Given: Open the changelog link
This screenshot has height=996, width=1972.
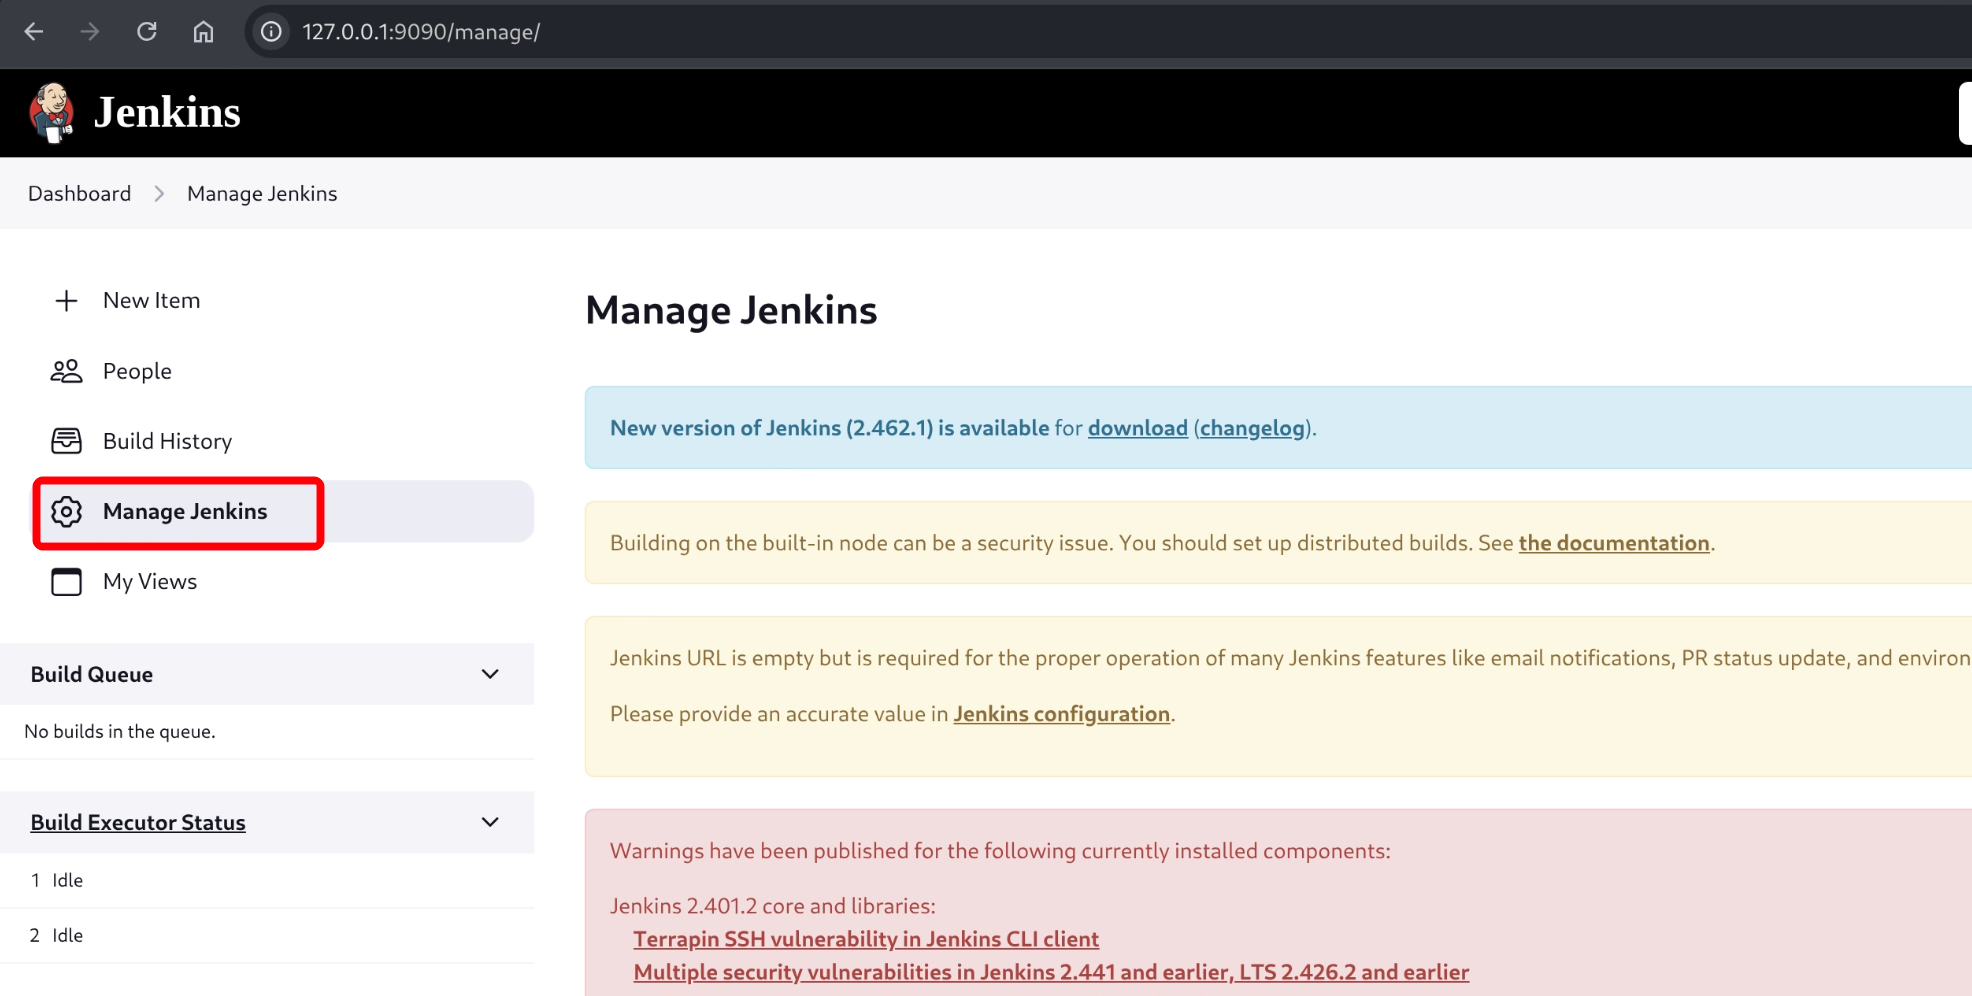Looking at the screenshot, I should 1252,428.
